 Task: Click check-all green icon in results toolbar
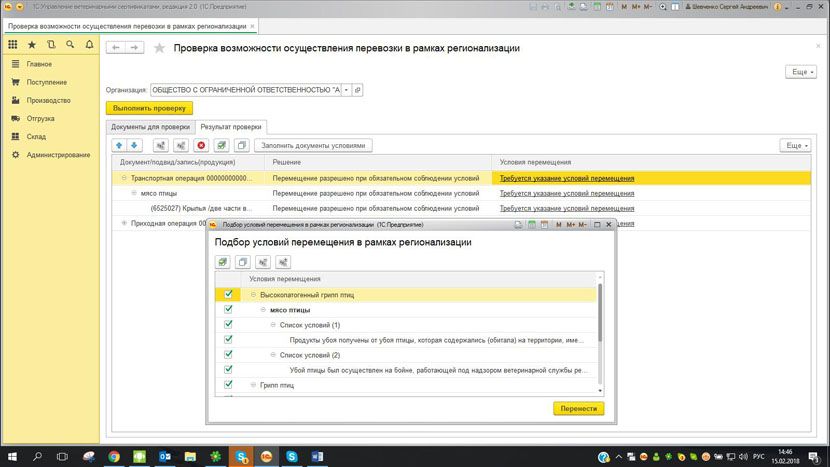pos(221,145)
